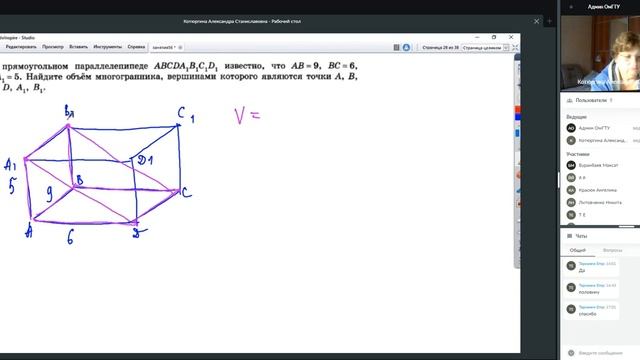
Task: Switch to the Вопросы chat tab
Action: click(x=612, y=250)
